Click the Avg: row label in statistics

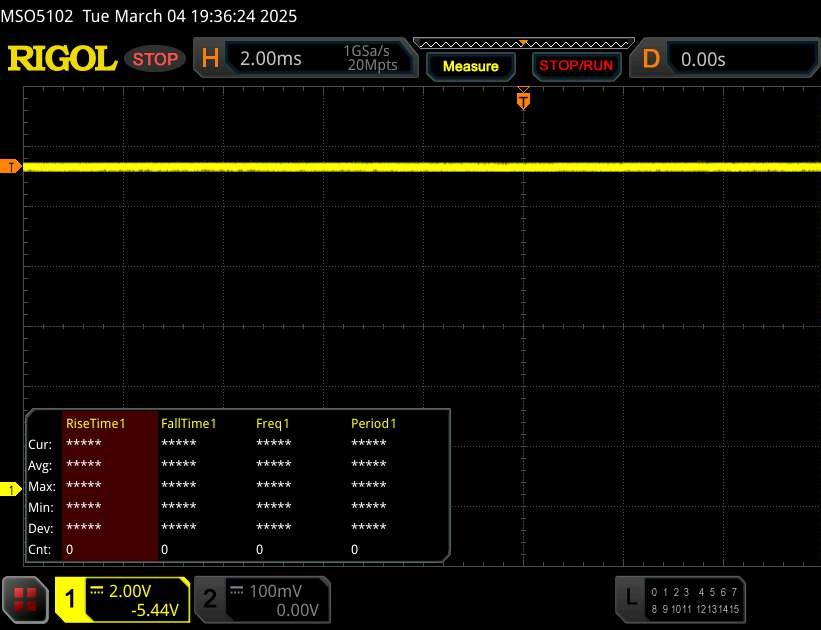(x=40, y=466)
